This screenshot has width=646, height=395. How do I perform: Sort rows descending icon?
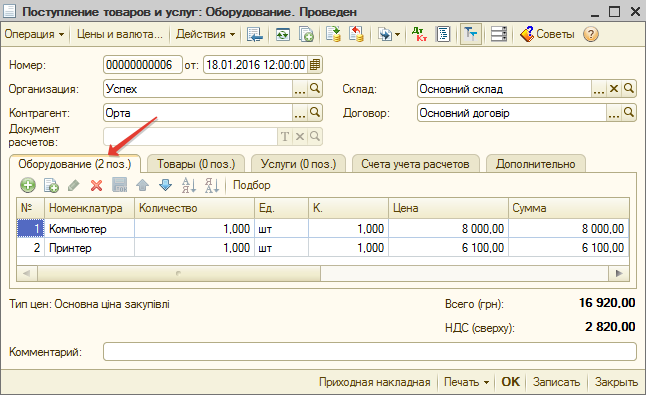[x=212, y=185]
